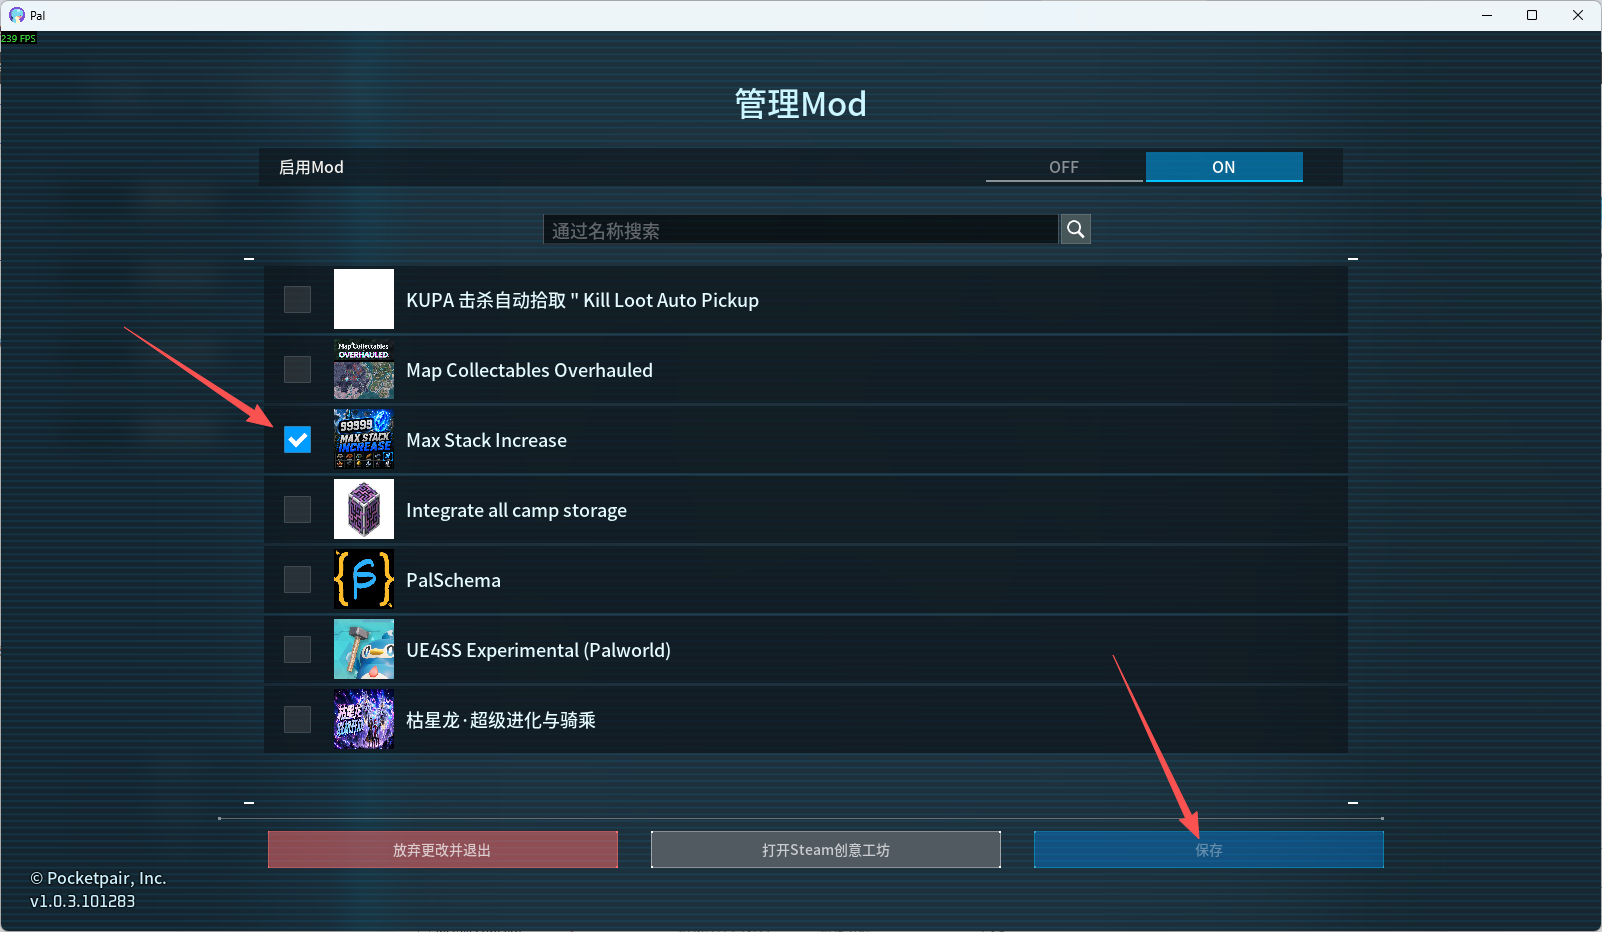Click the Max Stack Increase mod thumbnail
The height and width of the screenshot is (932, 1602).
(364, 439)
